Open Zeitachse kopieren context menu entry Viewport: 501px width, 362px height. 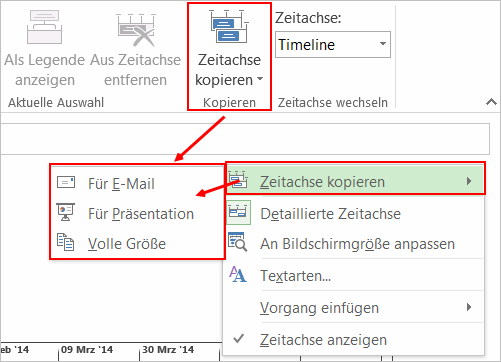point(355,182)
